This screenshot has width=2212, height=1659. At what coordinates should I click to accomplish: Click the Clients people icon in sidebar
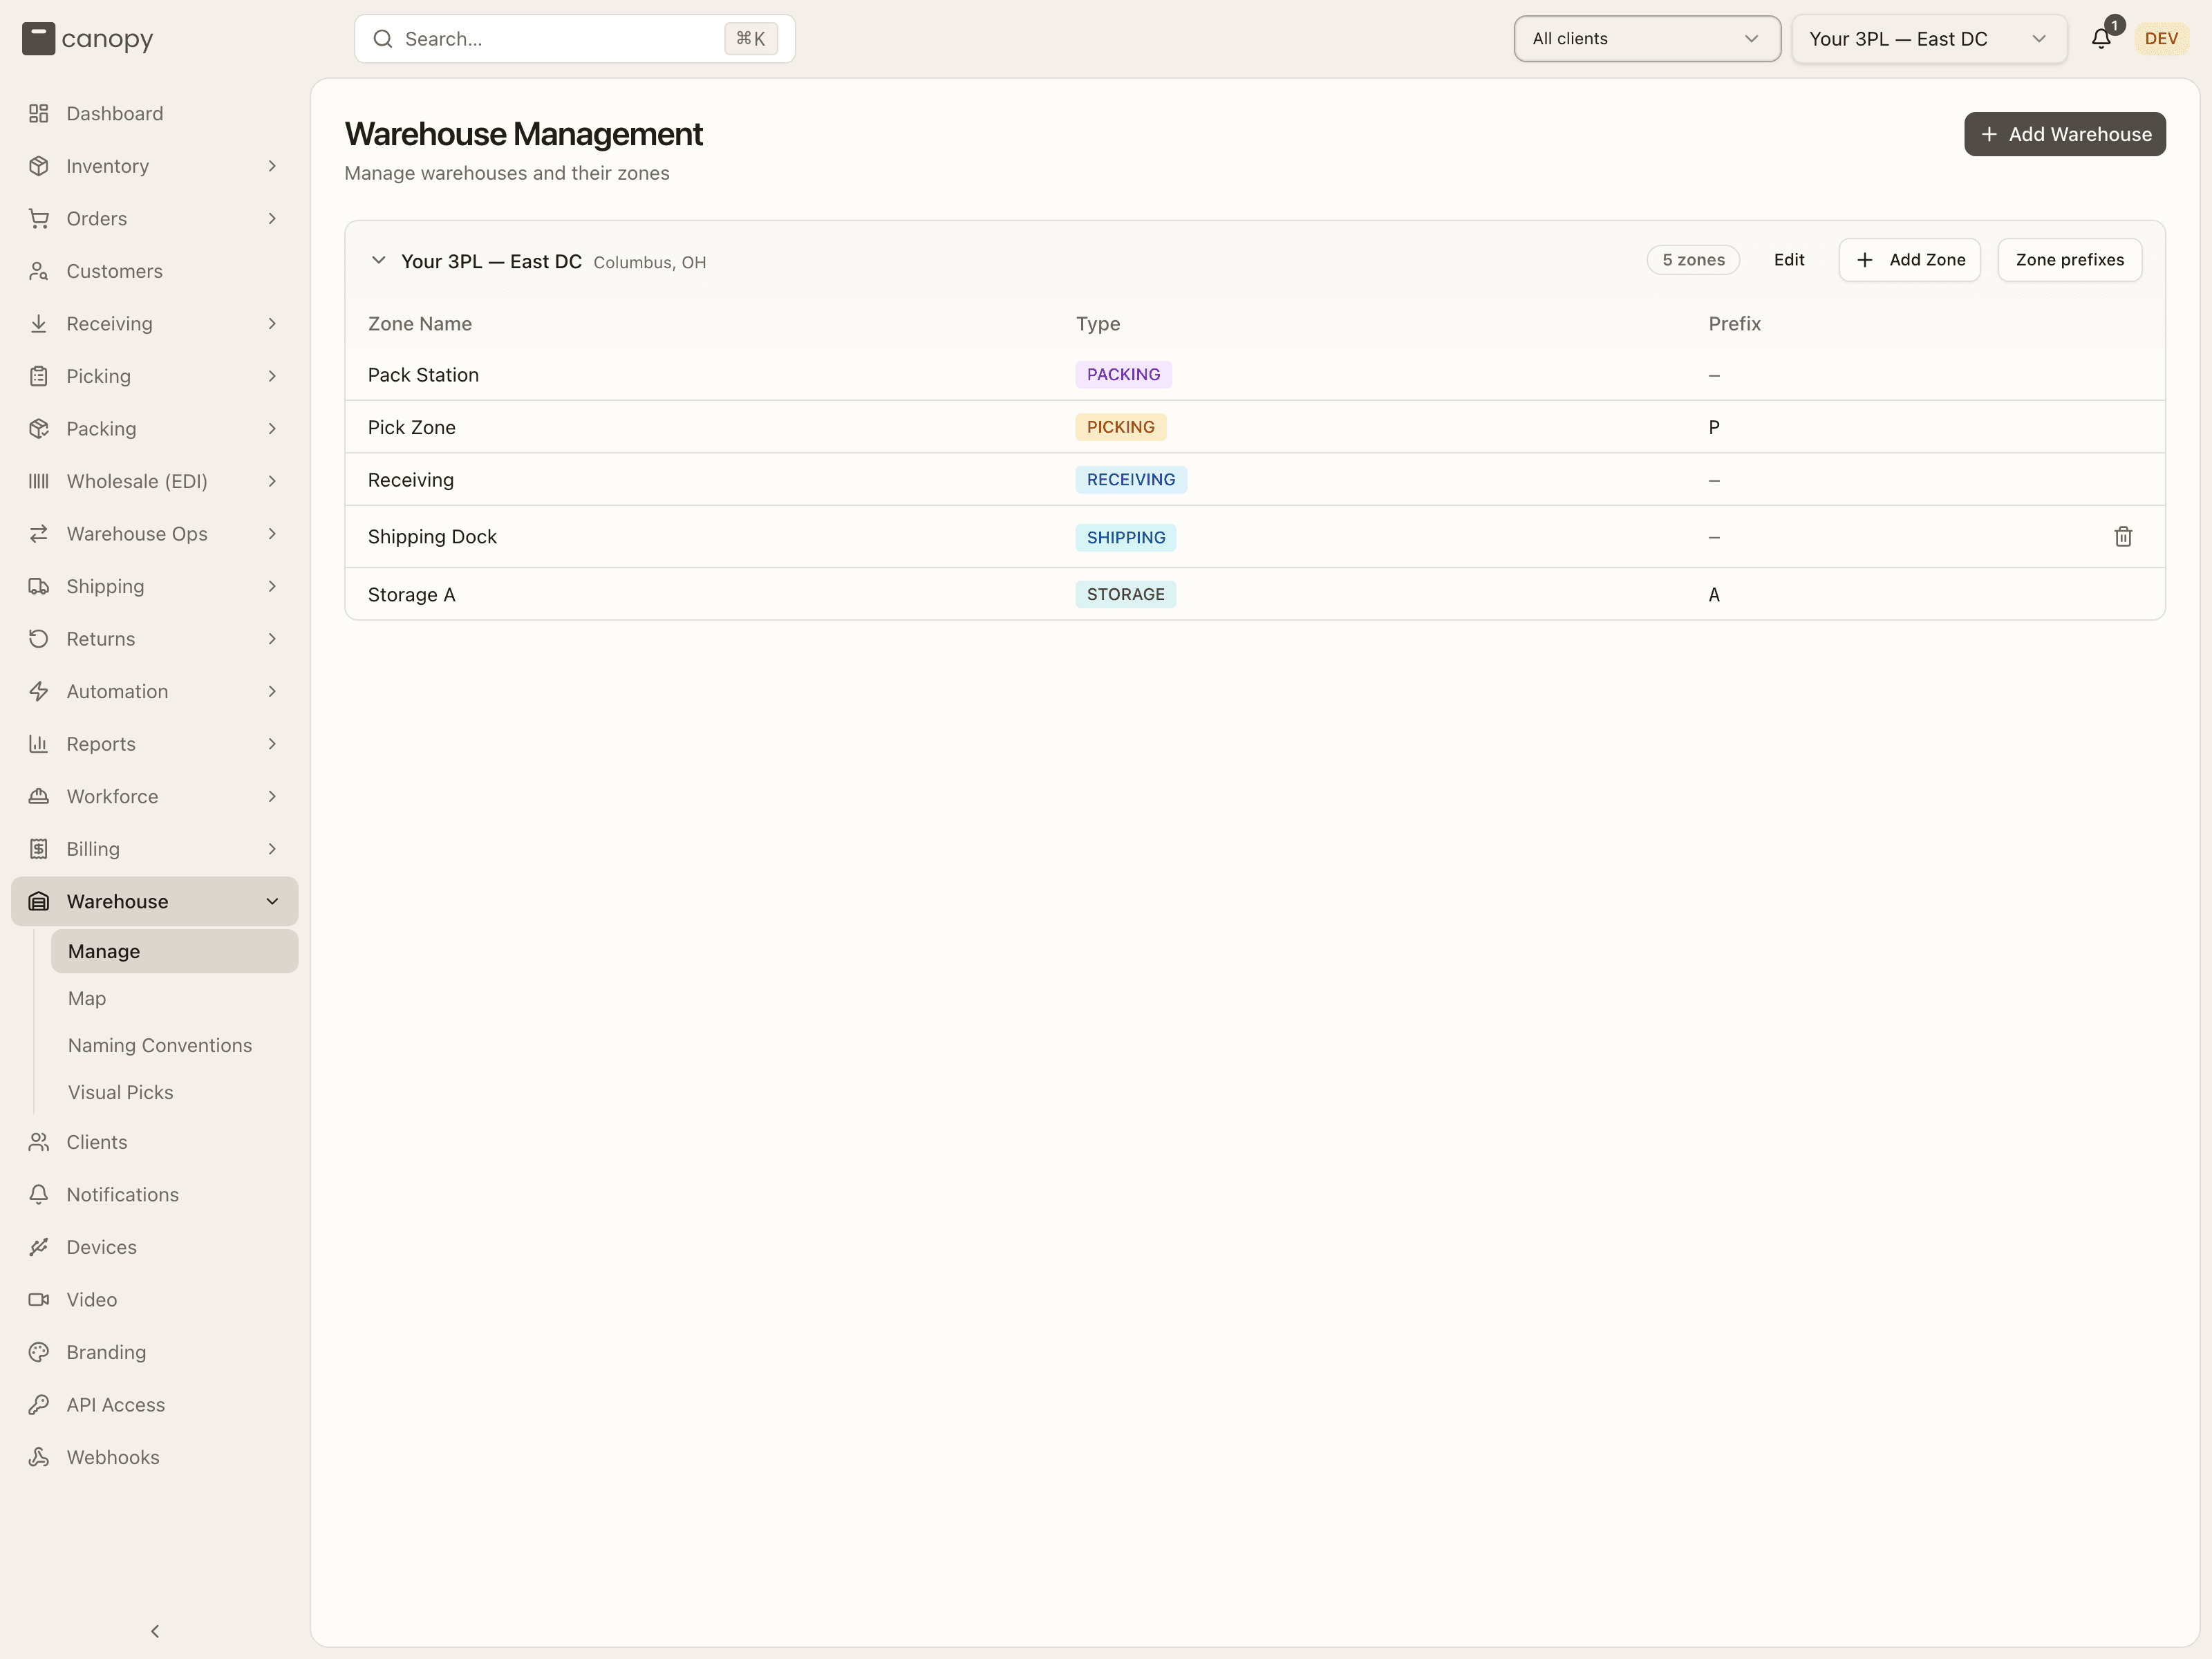tap(39, 1142)
